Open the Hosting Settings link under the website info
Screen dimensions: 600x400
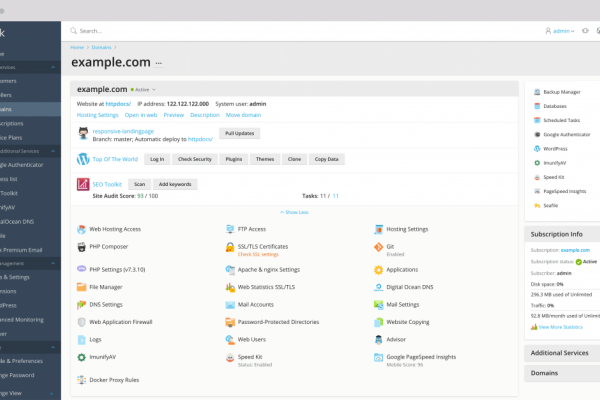[97, 115]
